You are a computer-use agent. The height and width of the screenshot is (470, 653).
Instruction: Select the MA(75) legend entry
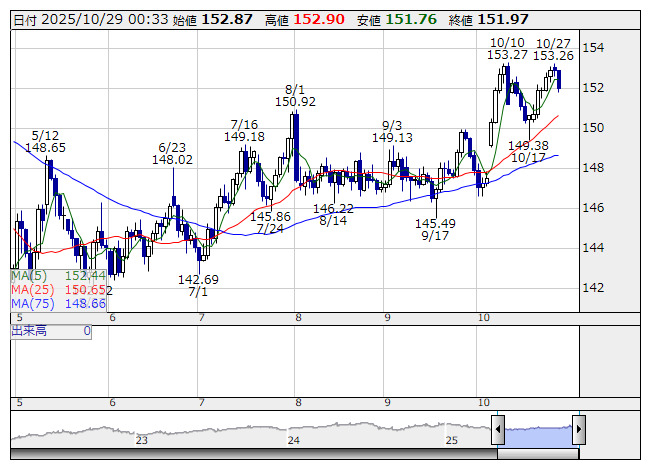tap(59, 303)
